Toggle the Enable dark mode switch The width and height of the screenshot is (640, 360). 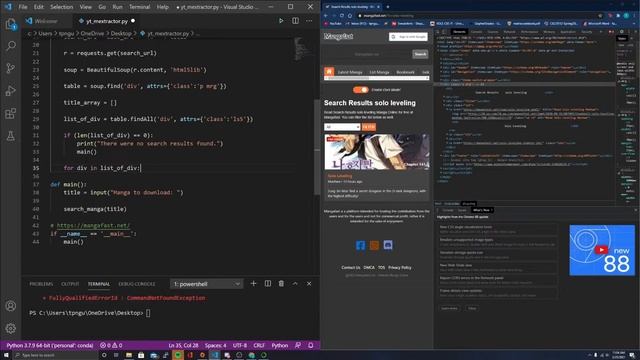(360, 89)
